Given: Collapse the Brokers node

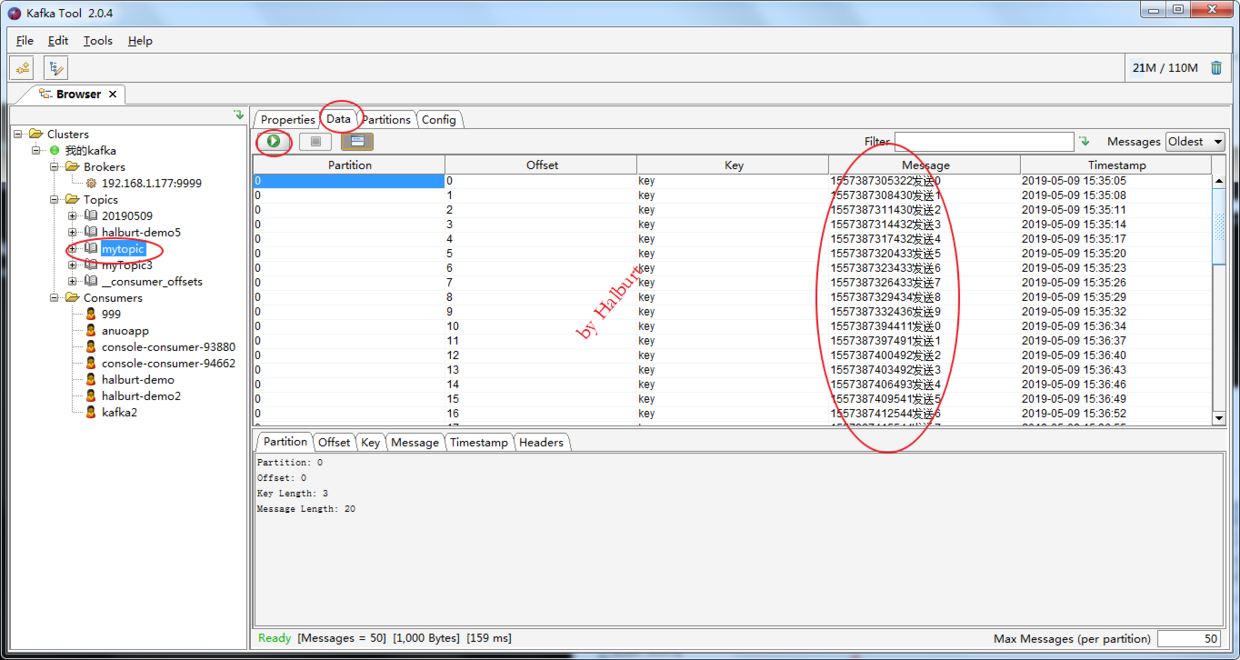Looking at the screenshot, I should [x=54, y=167].
